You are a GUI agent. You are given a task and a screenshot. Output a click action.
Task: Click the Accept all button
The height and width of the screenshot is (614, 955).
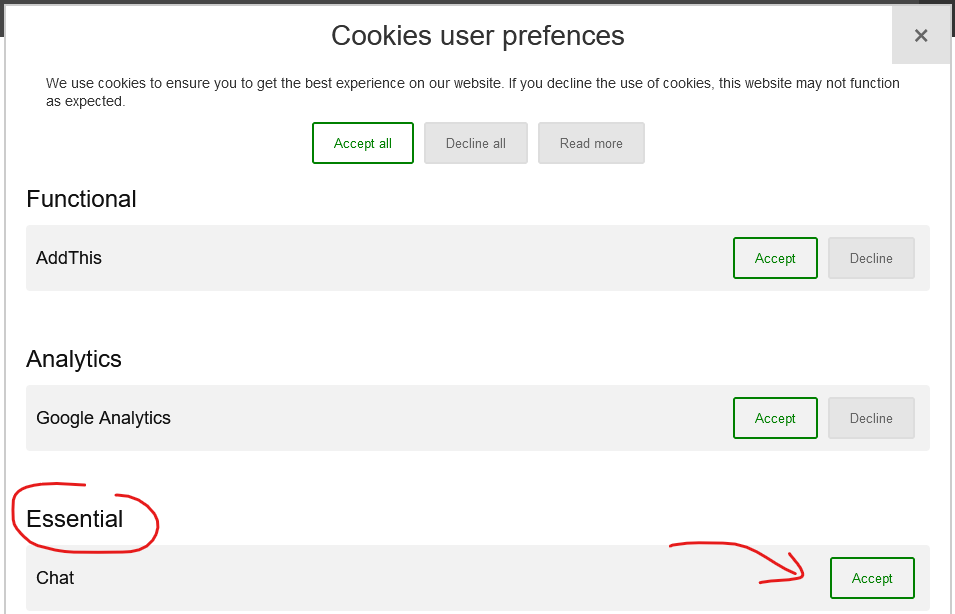point(362,143)
